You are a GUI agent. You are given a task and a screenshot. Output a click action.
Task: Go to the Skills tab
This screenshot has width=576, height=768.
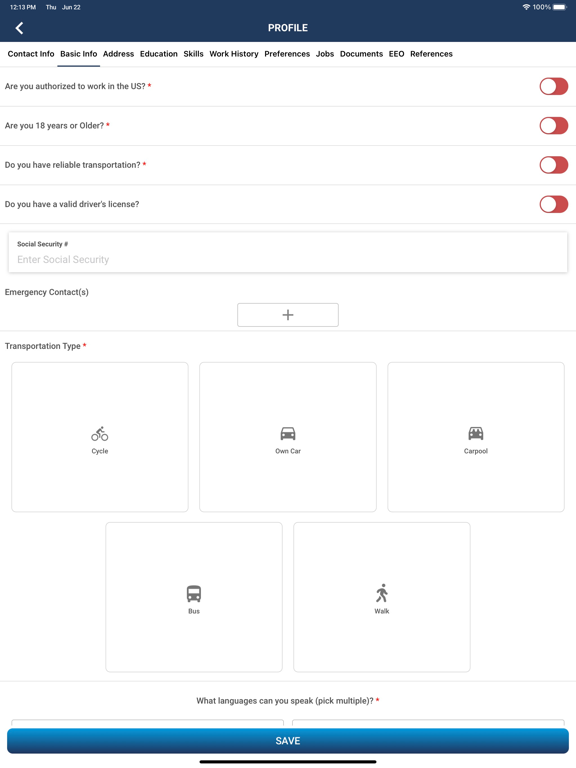tap(193, 54)
